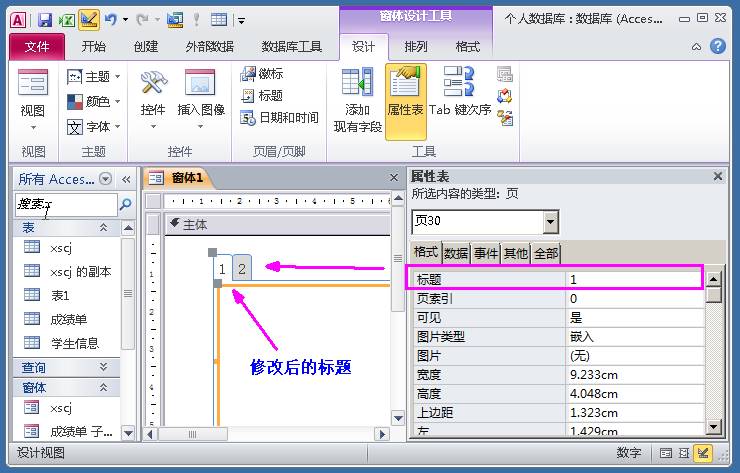Open the 所有 Access navigation pane dropdown
The width and height of the screenshot is (740, 473).
point(106,179)
